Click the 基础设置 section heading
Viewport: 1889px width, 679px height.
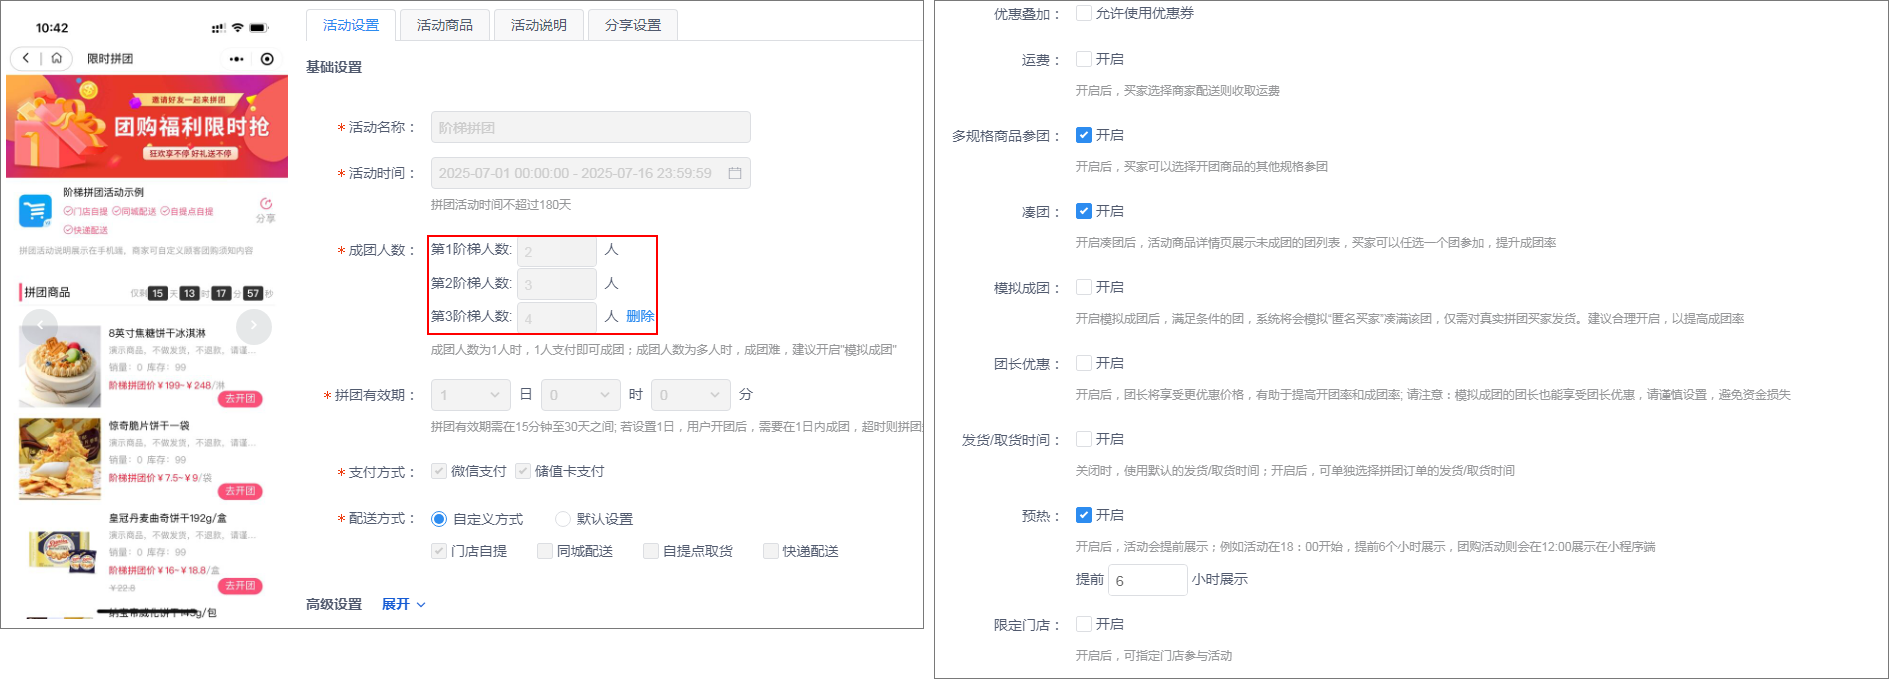[x=334, y=67]
